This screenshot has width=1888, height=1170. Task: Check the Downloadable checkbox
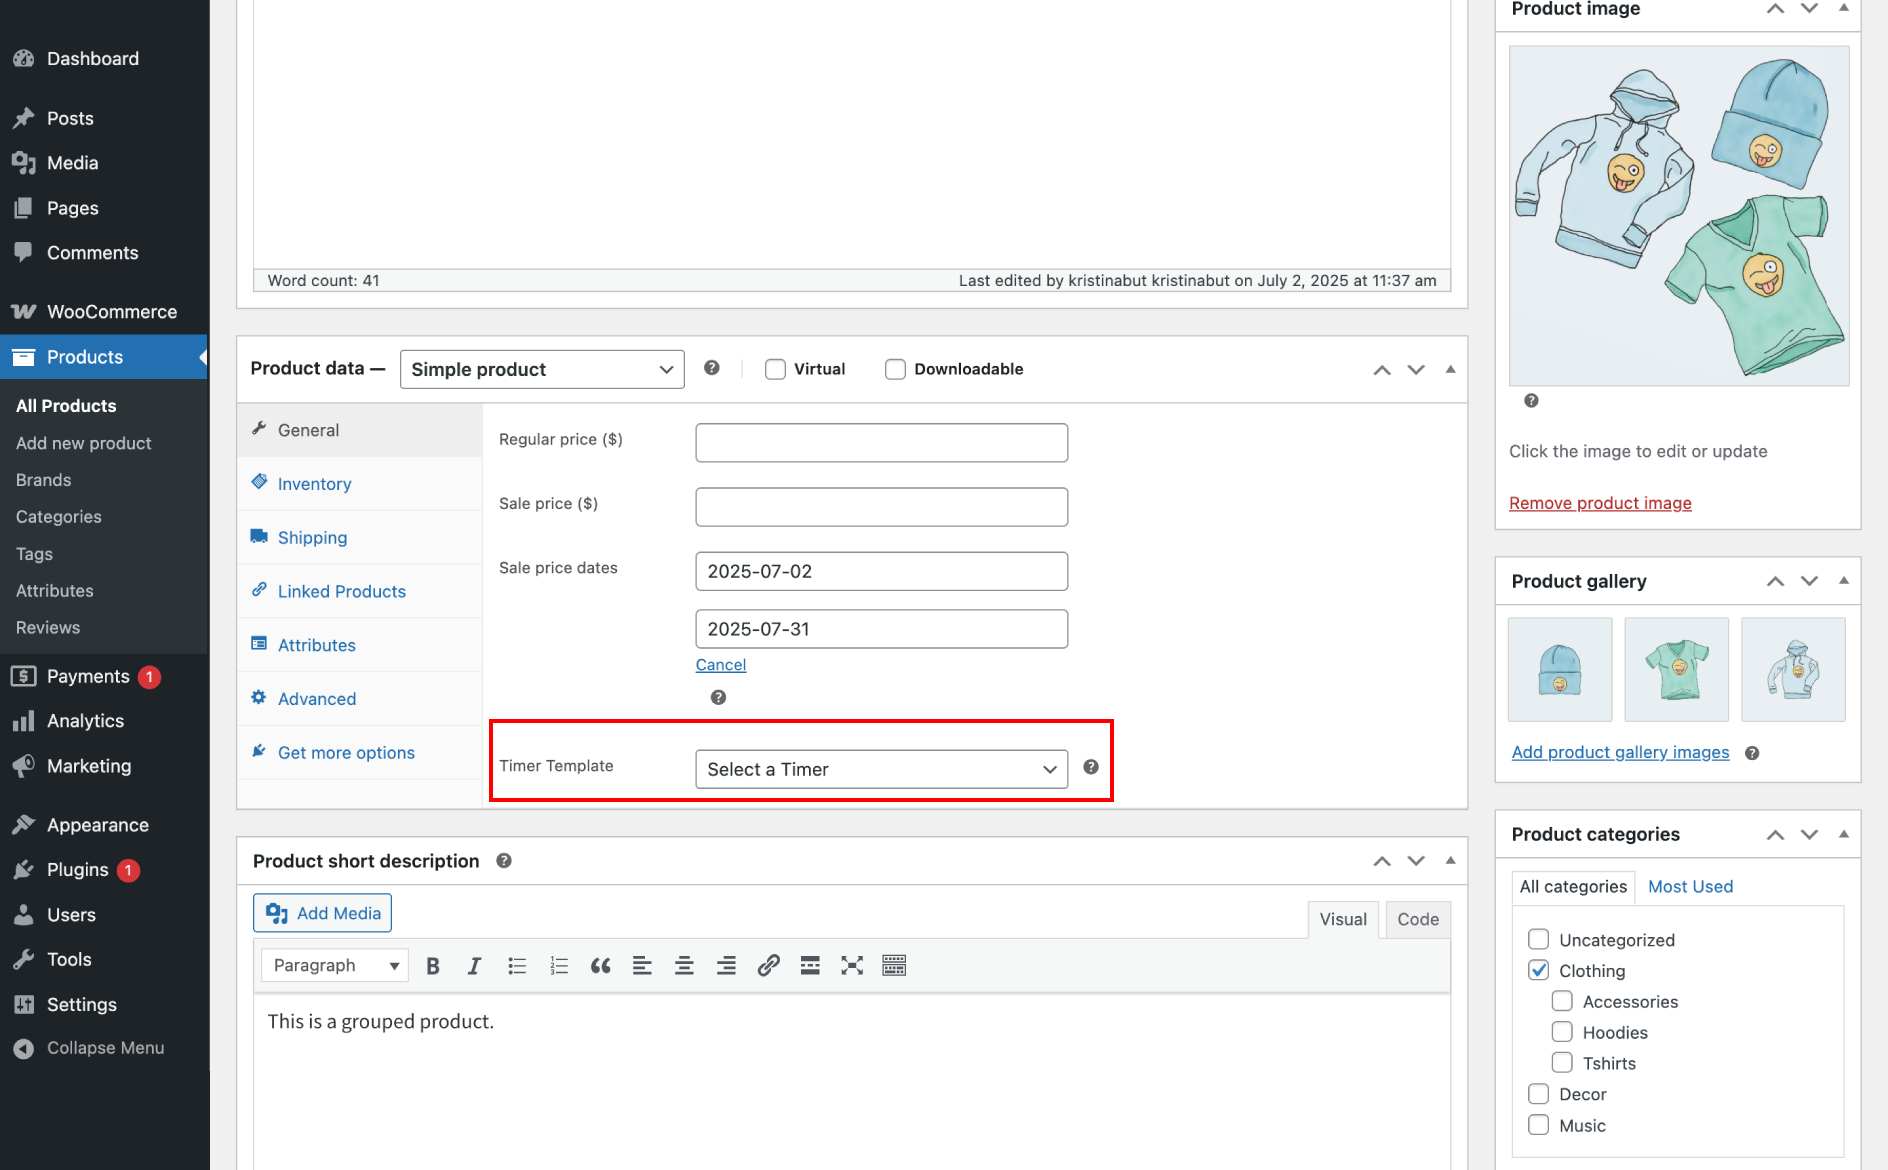(895, 370)
